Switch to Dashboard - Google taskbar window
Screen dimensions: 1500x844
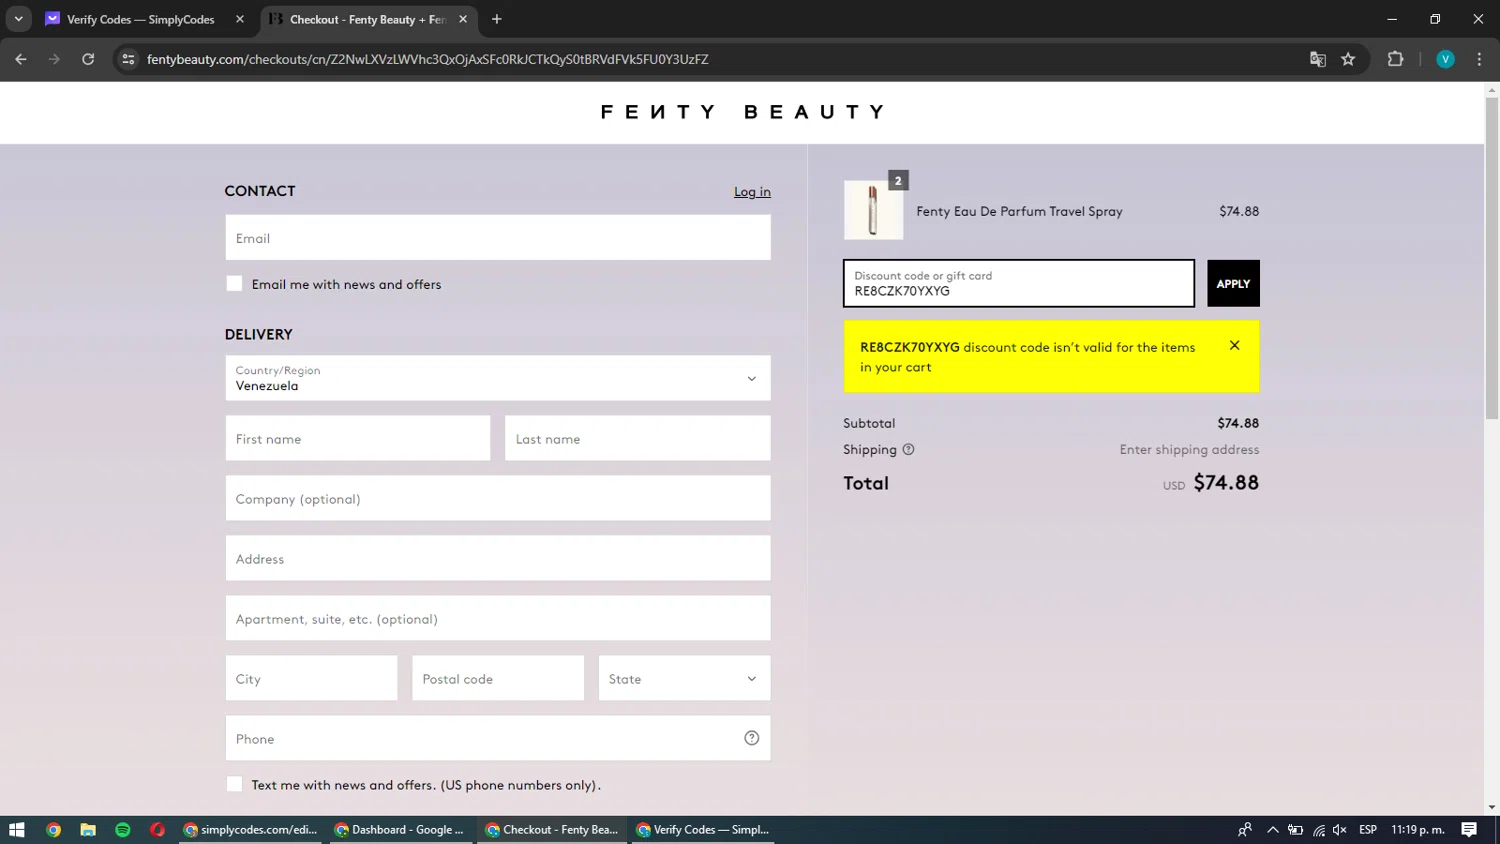pos(399,830)
